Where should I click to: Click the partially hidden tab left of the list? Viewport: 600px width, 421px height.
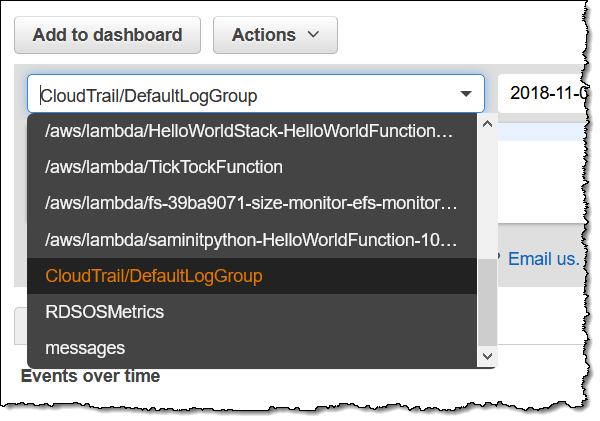click(20, 323)
